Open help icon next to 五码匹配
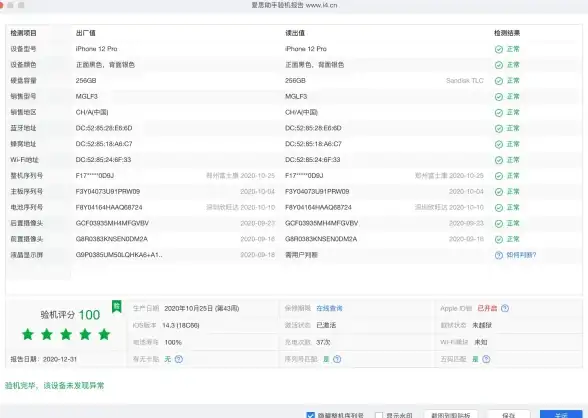The height and width of the screenshot is (418, 588). click(x=486, y=359)
